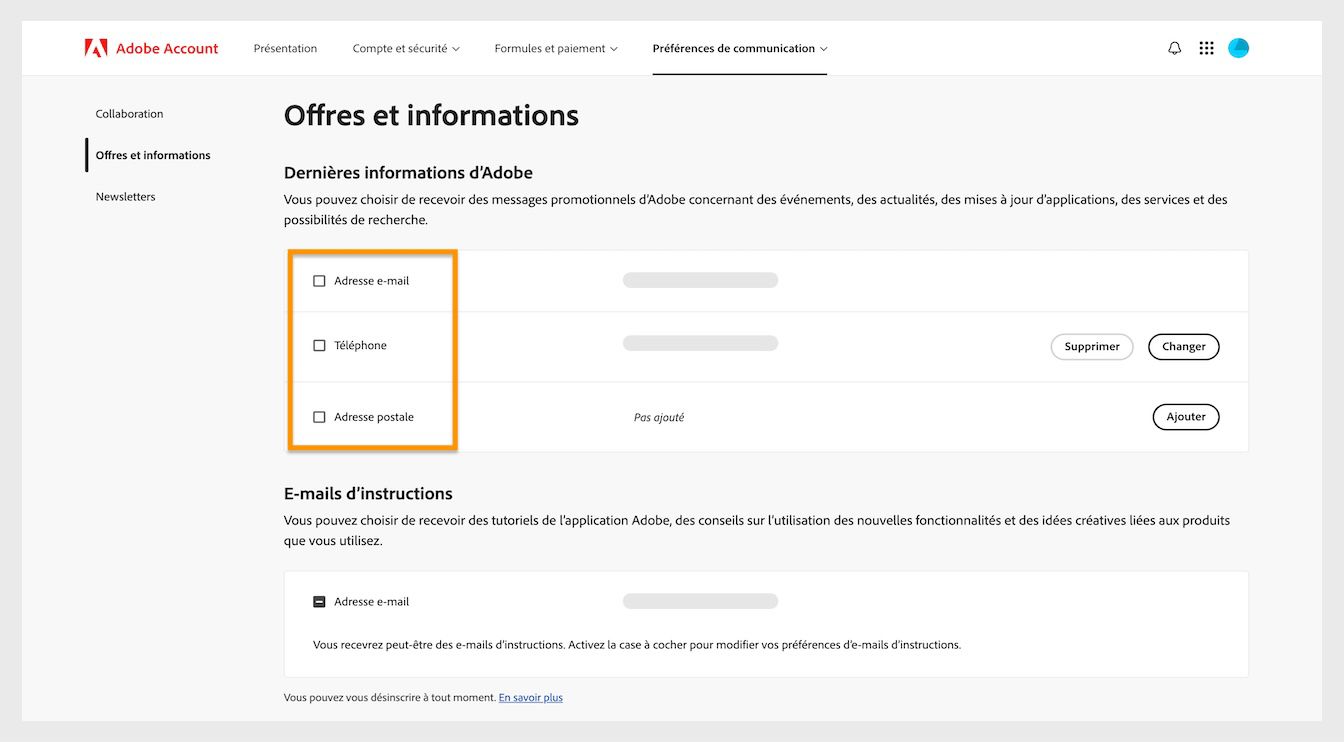Click the Supprimer button for Téléphone

(1091, 346)
